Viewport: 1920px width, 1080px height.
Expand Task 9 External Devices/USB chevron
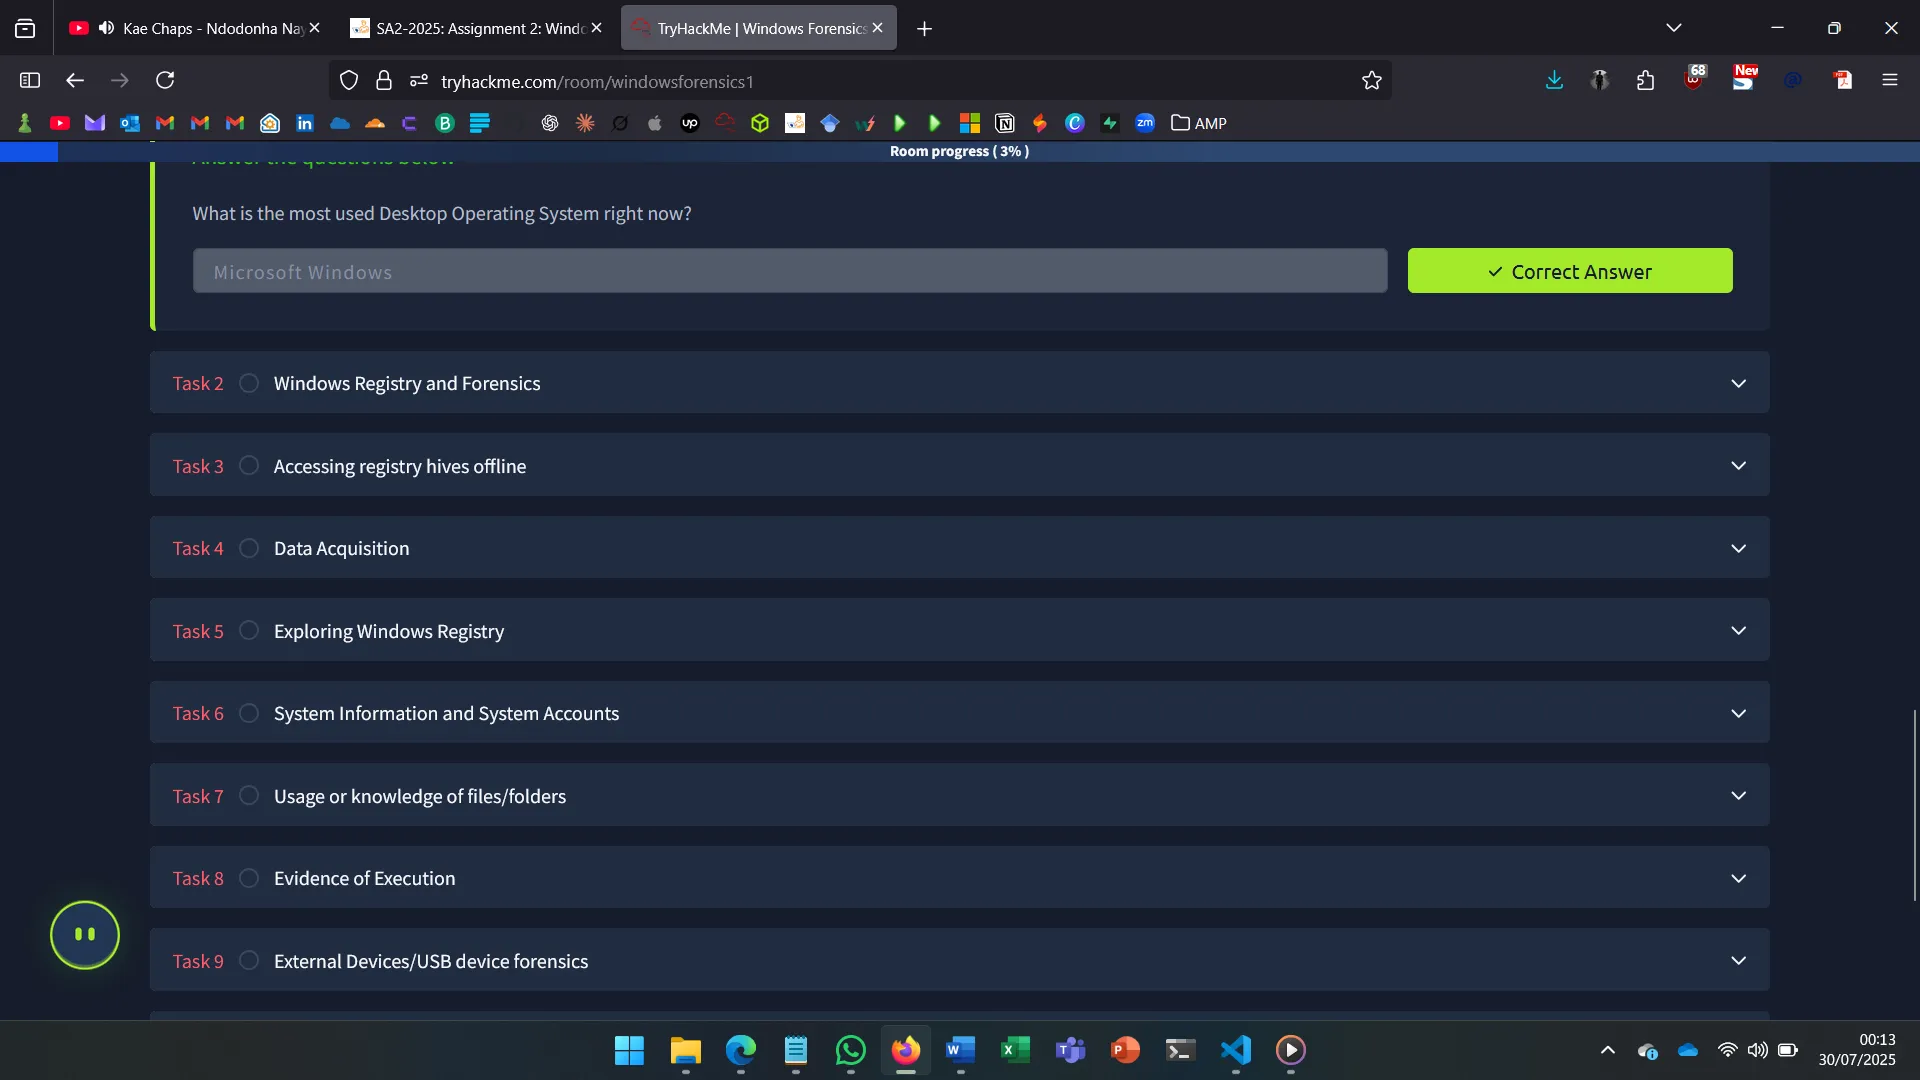1738,961
